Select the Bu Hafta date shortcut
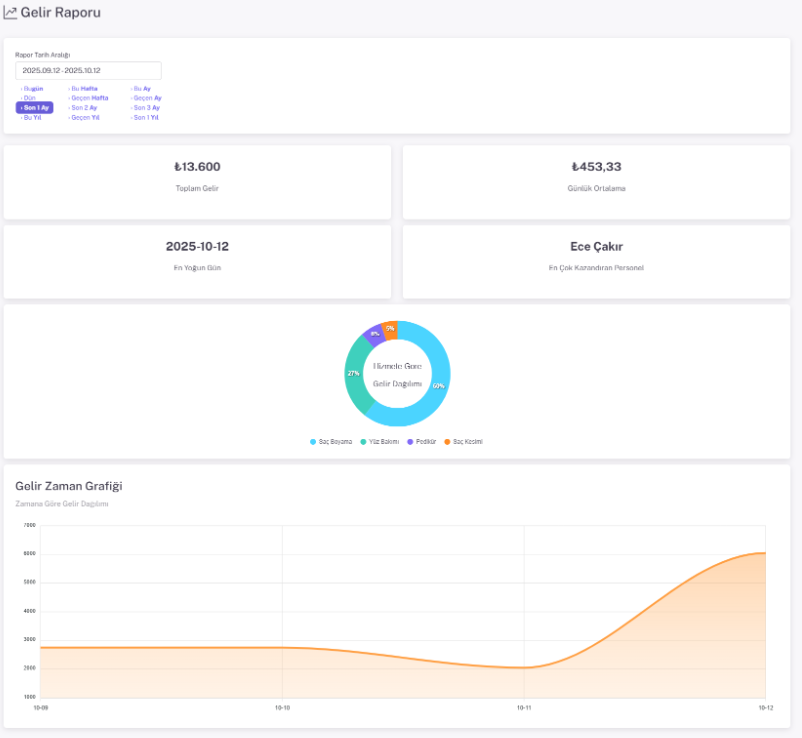Image resolution: width=802 pixels, height=738 pixels. pyautogui.click(x=83, y=89)
